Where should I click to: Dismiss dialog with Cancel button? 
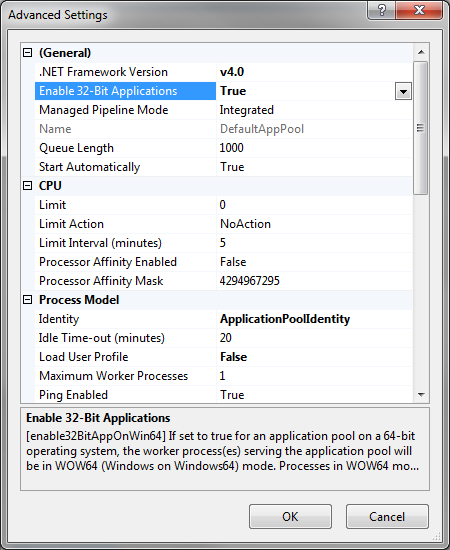pyautogui.click(x=387, y=516)
